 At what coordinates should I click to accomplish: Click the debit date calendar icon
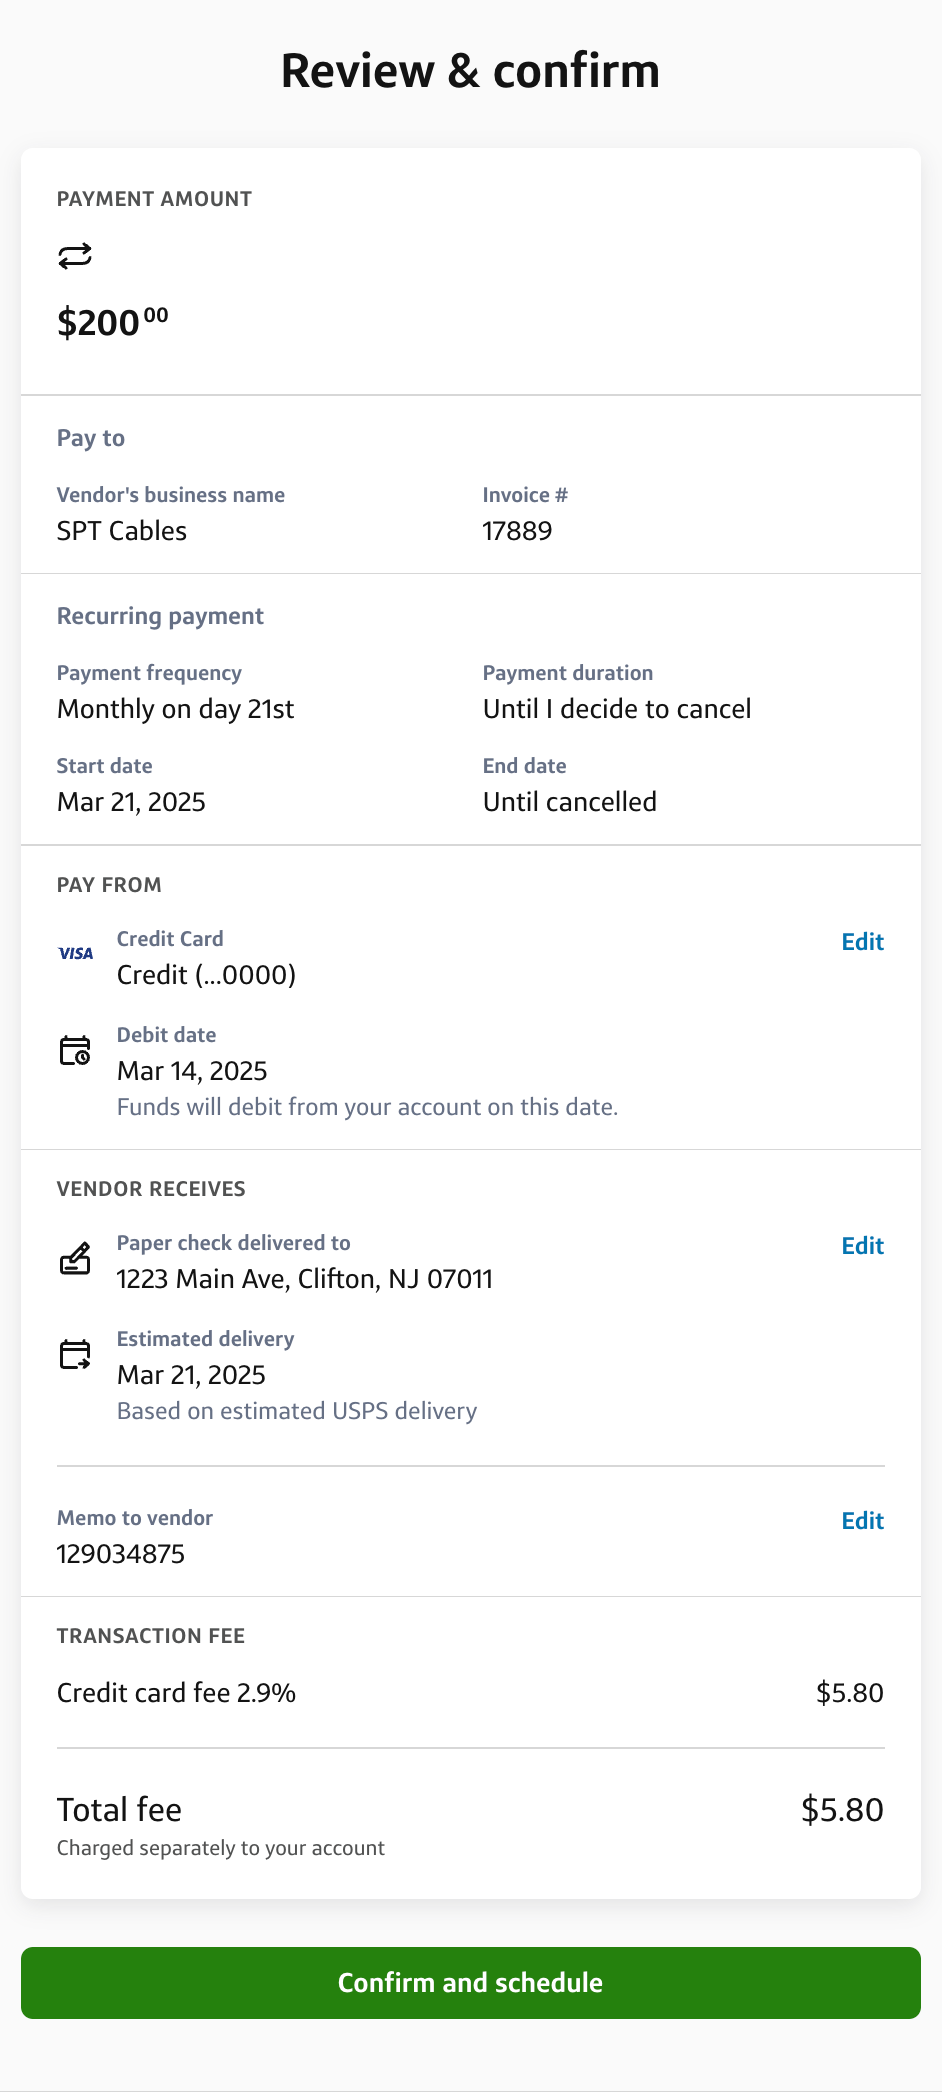point(75,1051)
